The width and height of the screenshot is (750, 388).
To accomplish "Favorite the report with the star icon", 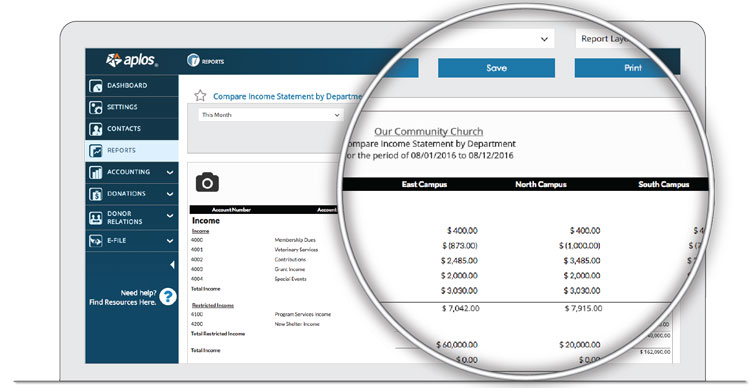I will [200, 96].
